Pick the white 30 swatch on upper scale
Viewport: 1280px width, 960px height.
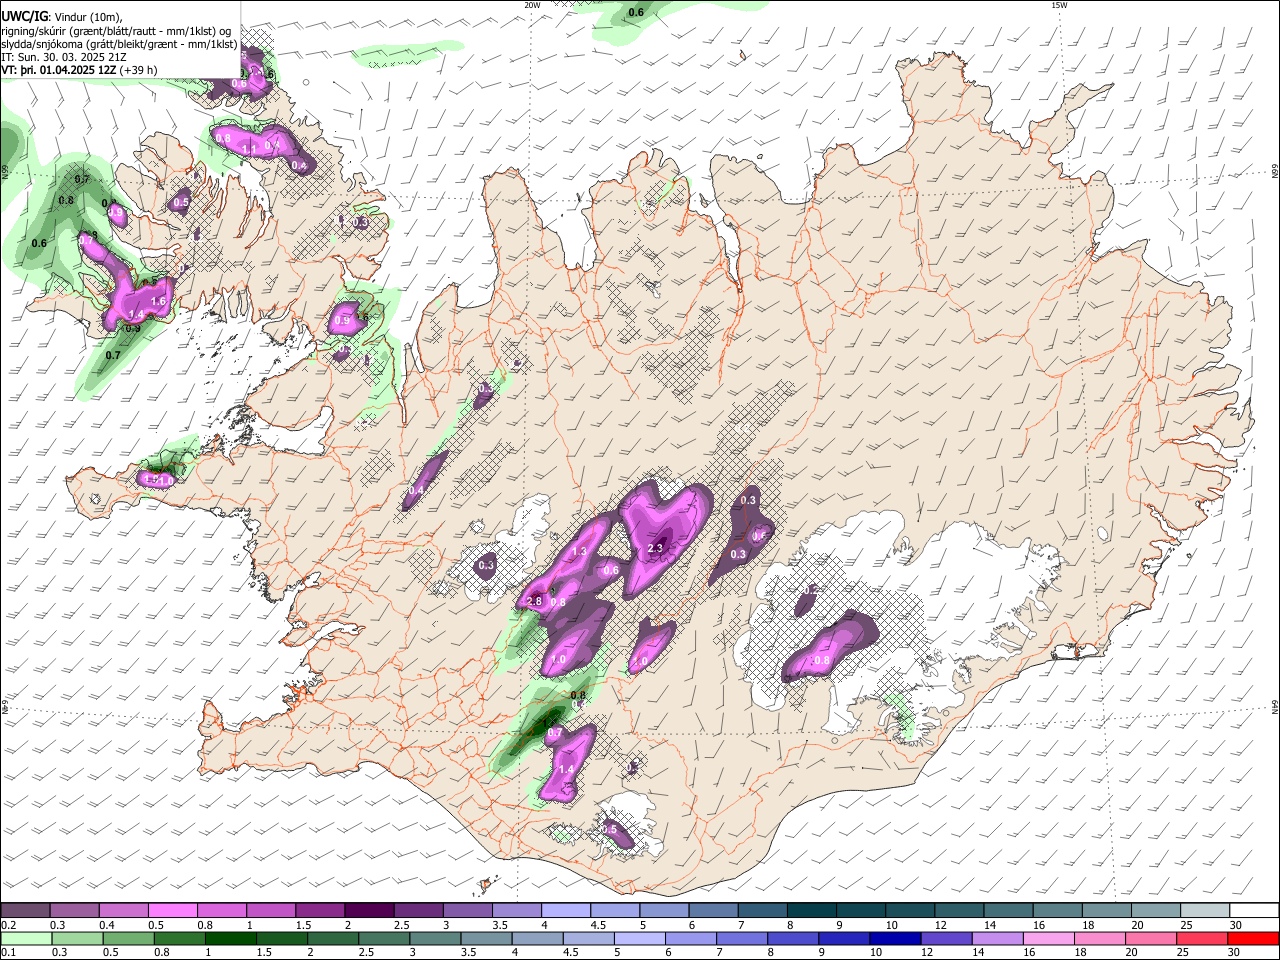[1253, 910]
